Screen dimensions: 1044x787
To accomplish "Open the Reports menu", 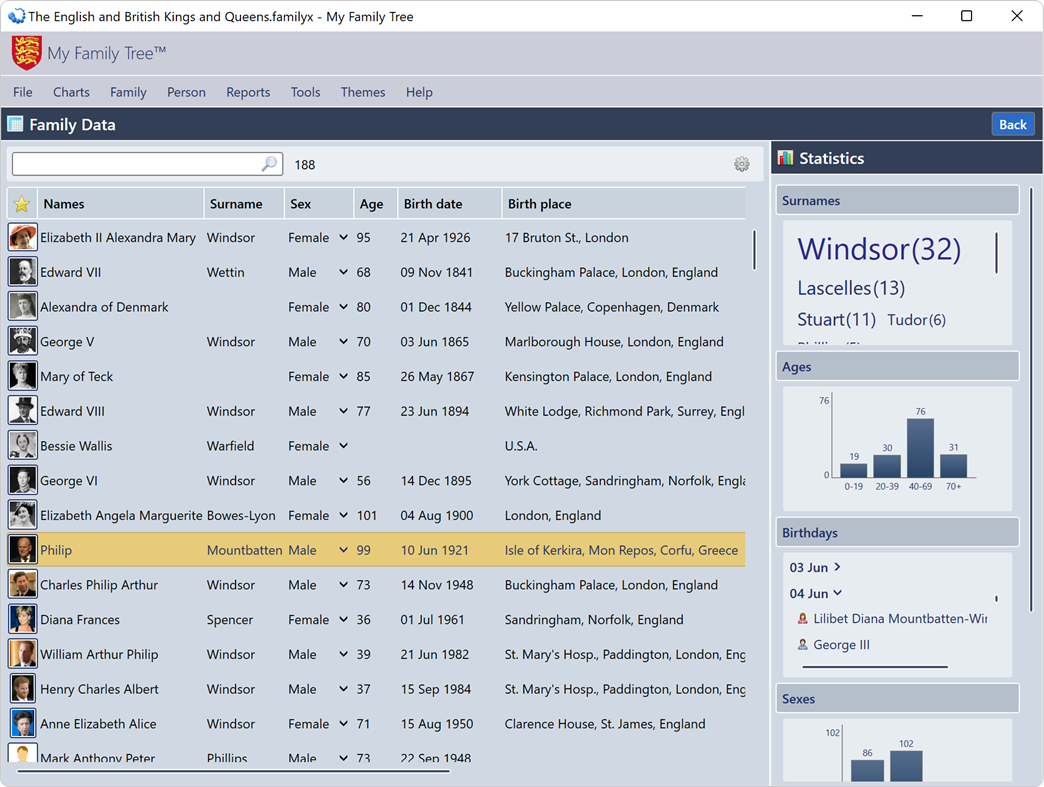I will click(x=248, y=92).
